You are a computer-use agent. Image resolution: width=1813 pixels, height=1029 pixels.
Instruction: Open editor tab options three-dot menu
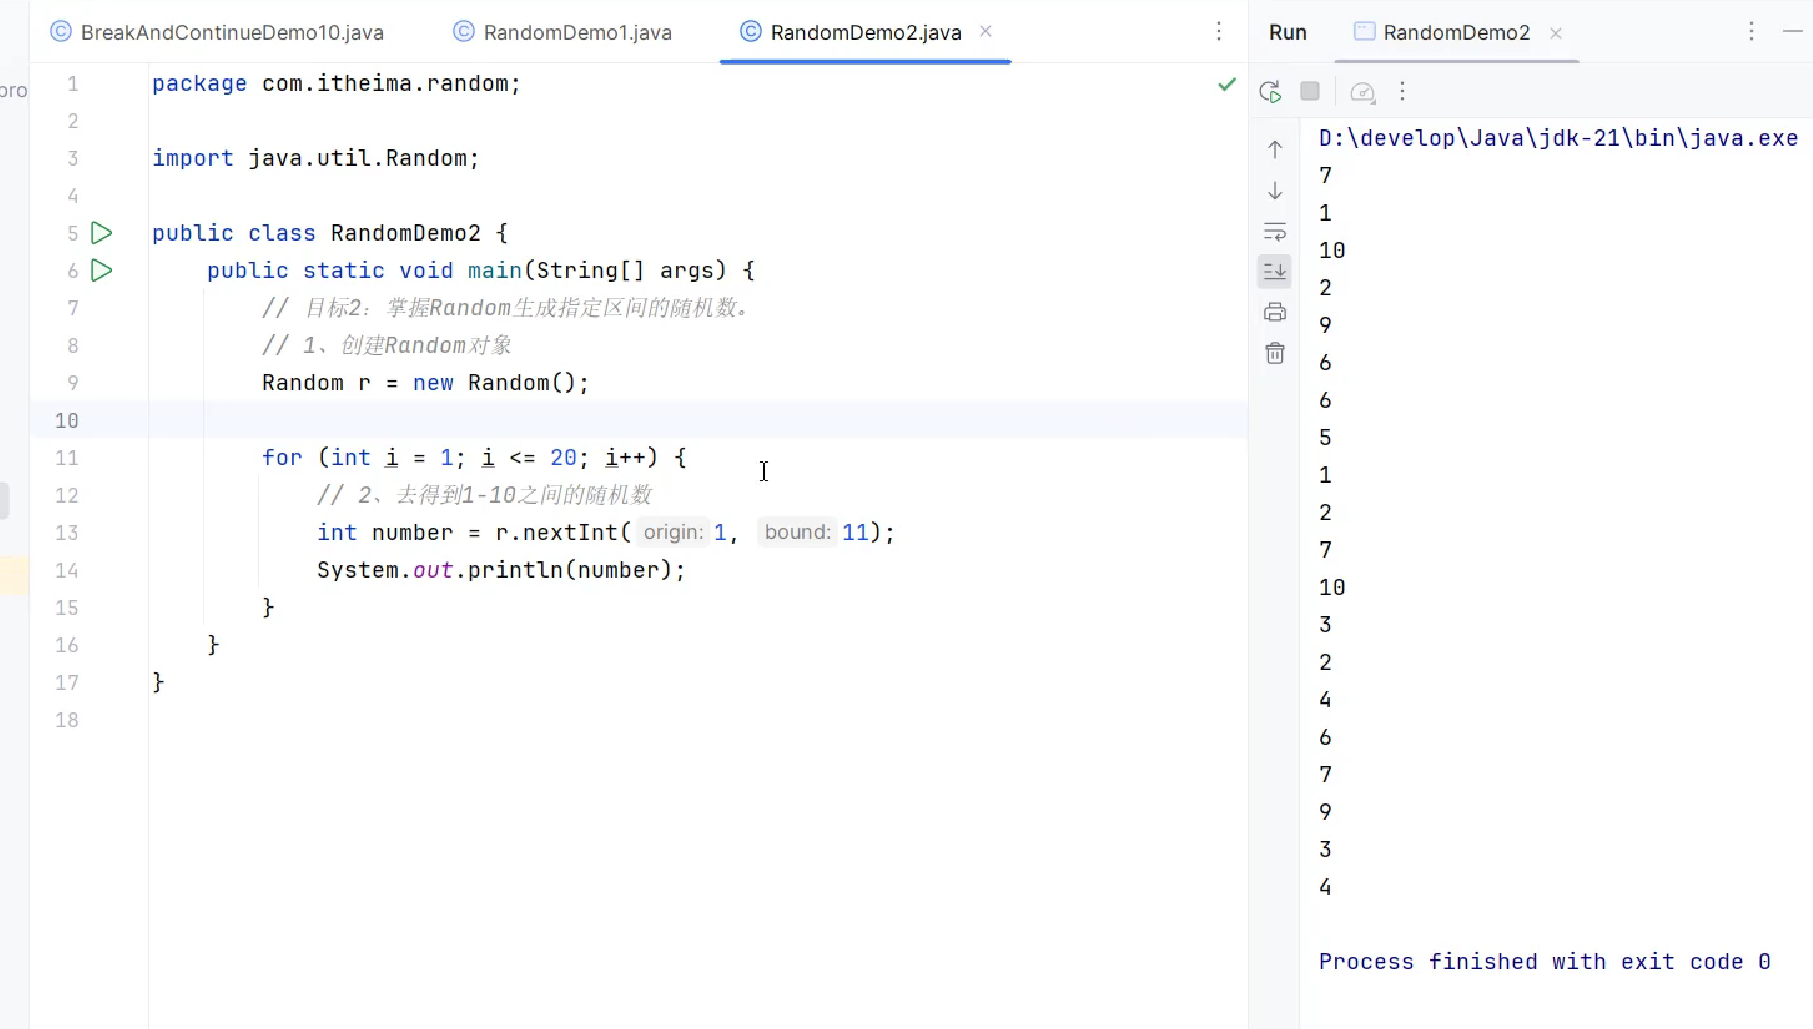1220,32
